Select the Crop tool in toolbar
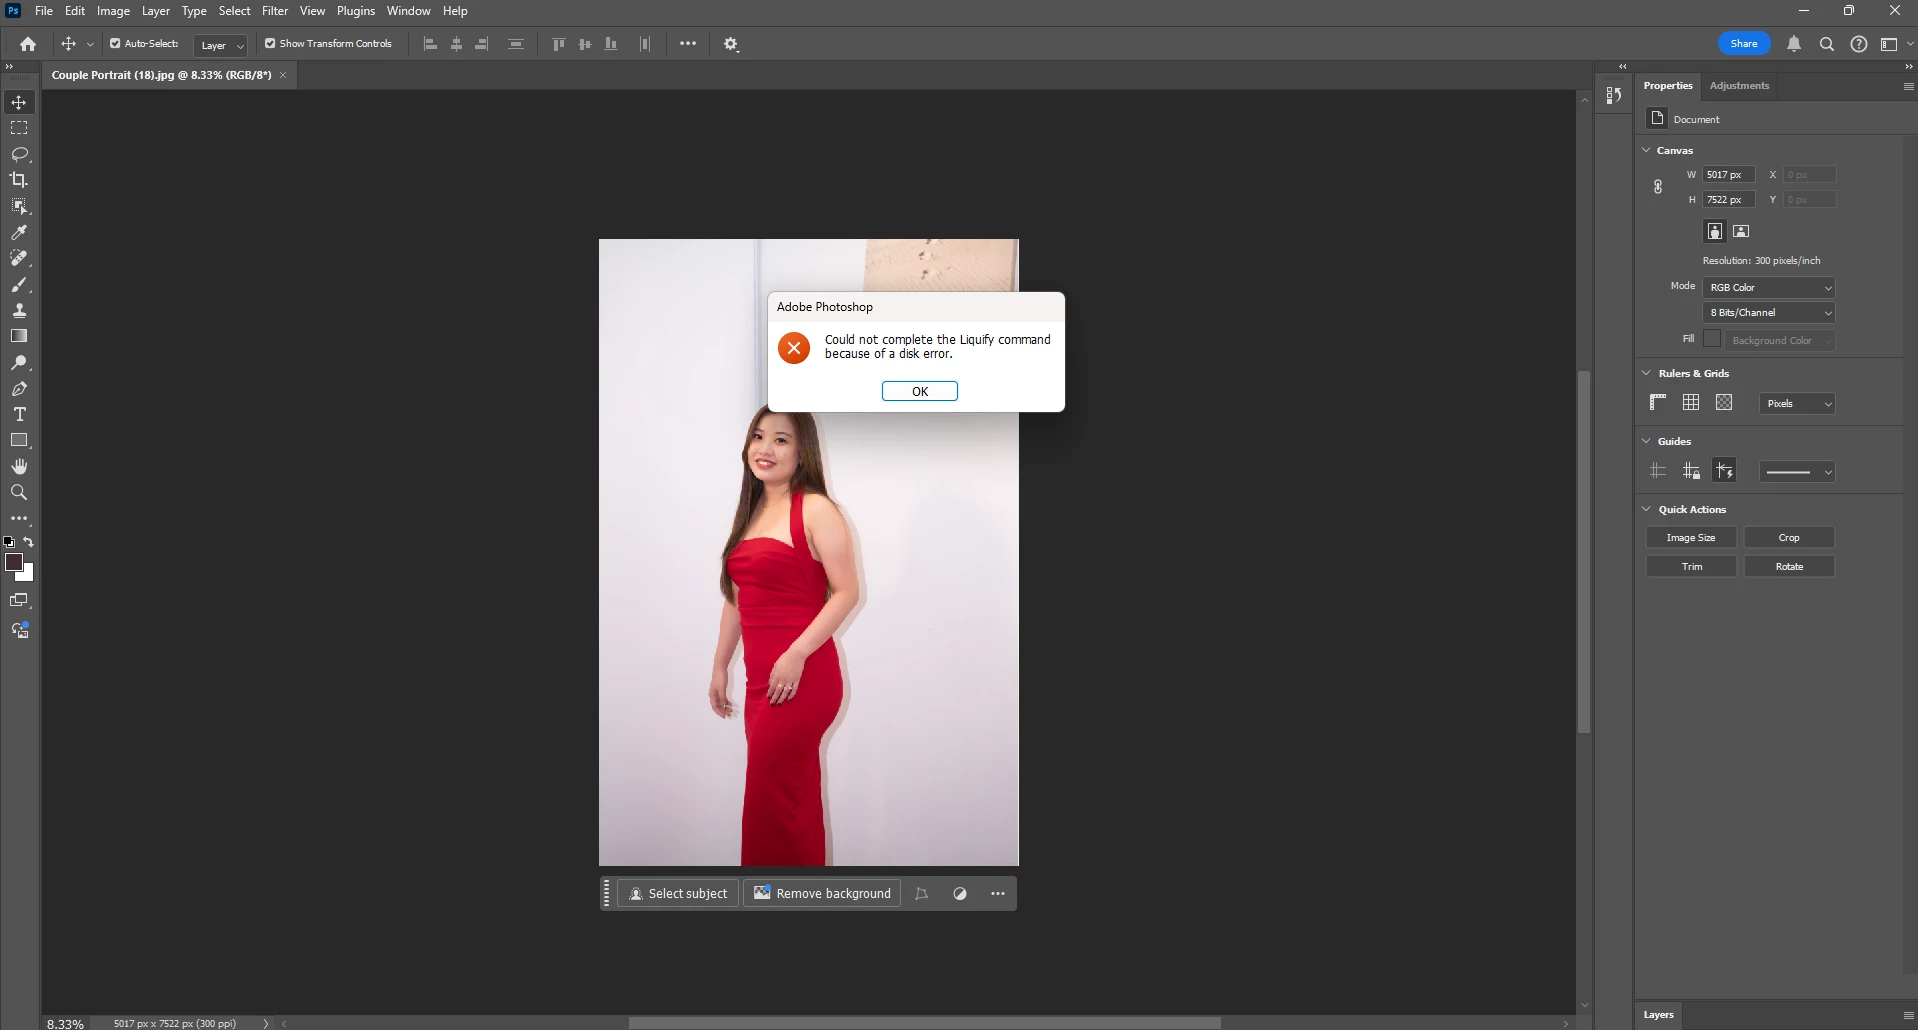This screenshot has width=1918, height=1030. click(x=19, y=180)
